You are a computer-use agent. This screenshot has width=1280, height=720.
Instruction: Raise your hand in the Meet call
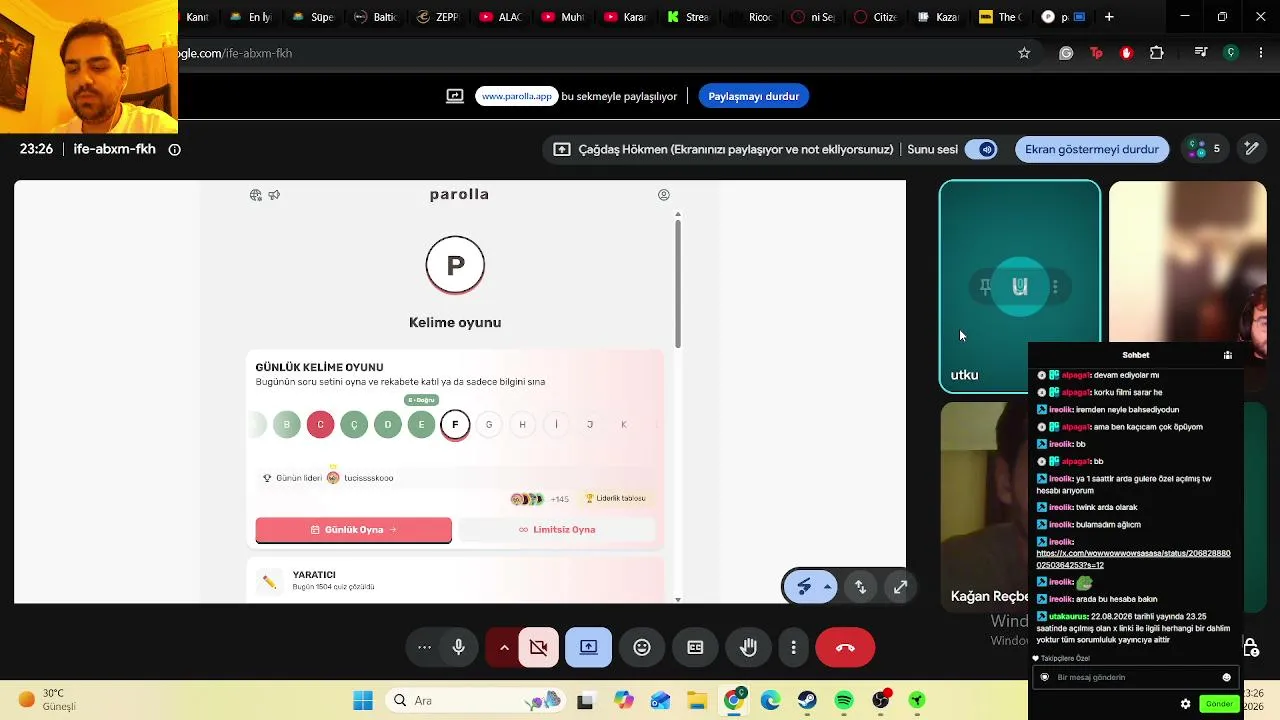(x=748, y=647)
